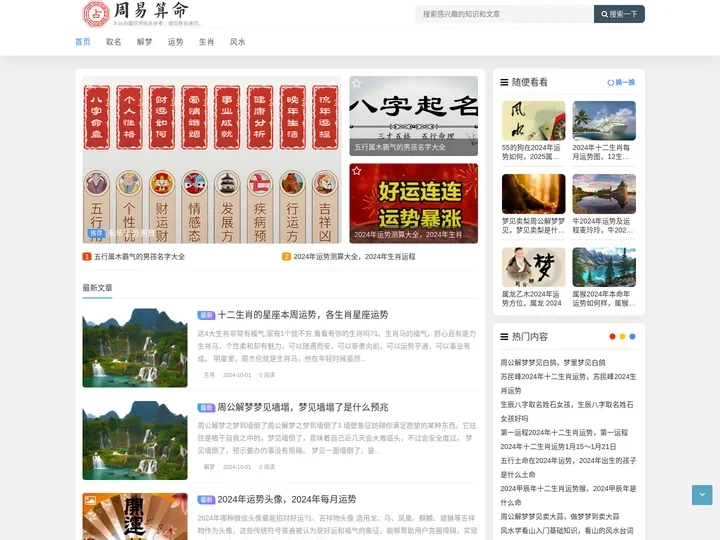Click the 最新 badge on 周公解梦 article
Image resolution: width=720 pixels, height=540 pixels.
pyautogui.click(x=206, y=407)
